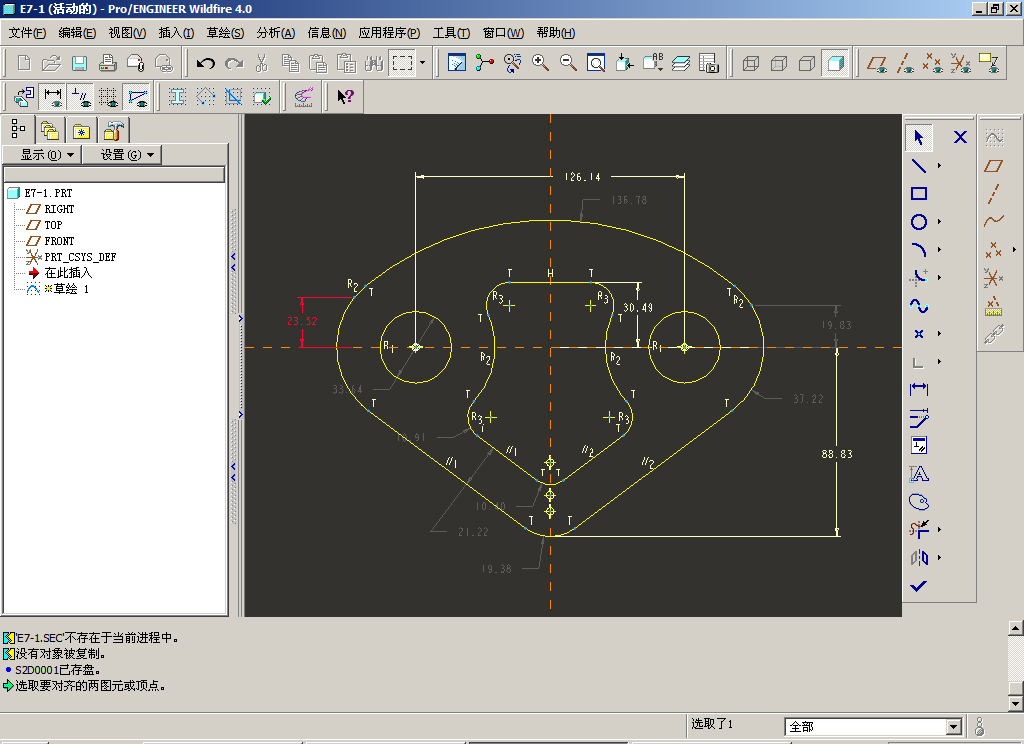Accept the sketch with the blue checkmark
Image resolution: width=1024 pixels, height=744 pixels.
(x=919, y=586)
